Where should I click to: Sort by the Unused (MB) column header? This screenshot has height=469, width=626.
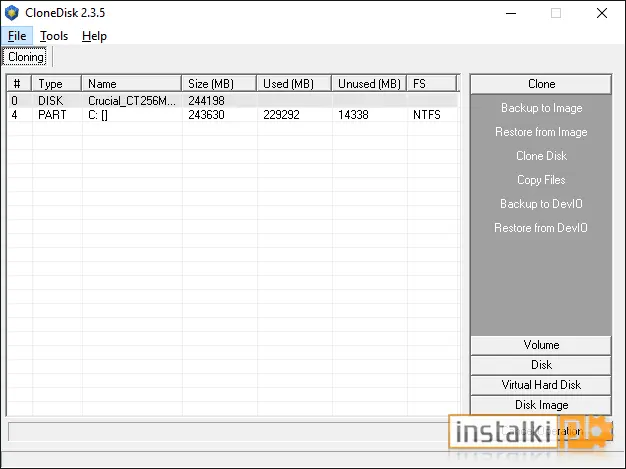pyautogui.click(x=369, y=84)
